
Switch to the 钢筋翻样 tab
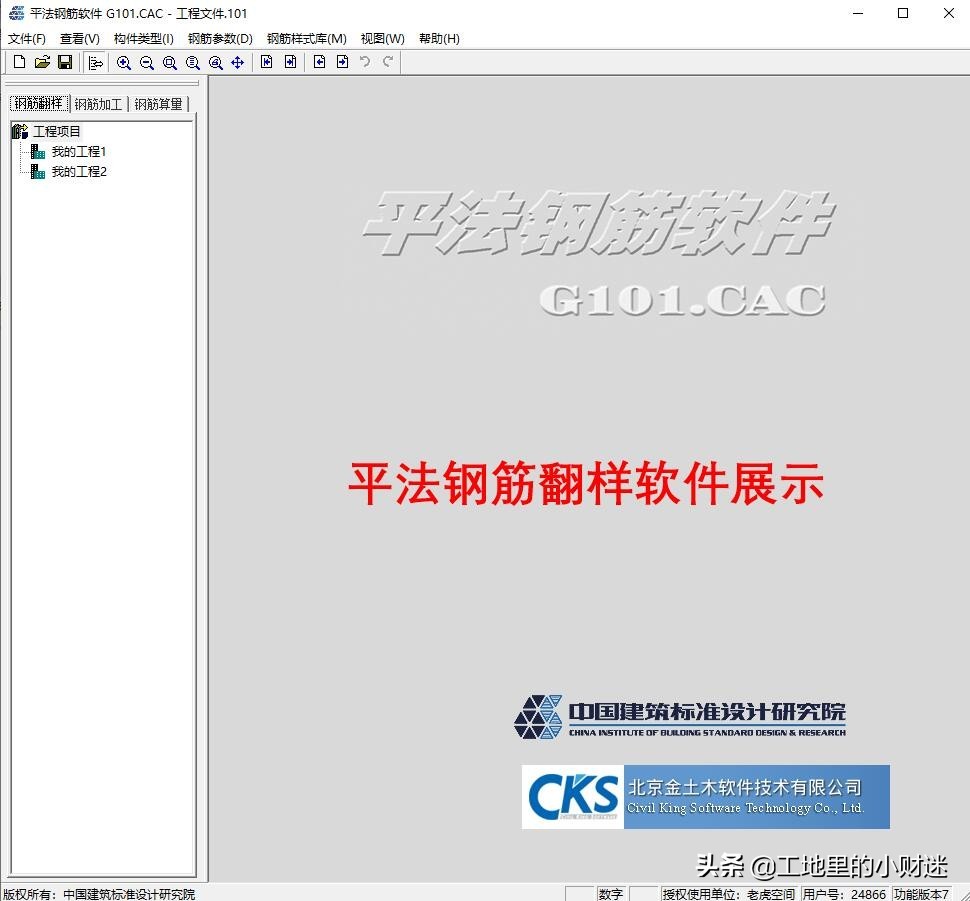pyautogui.click(x=39, y=103)
